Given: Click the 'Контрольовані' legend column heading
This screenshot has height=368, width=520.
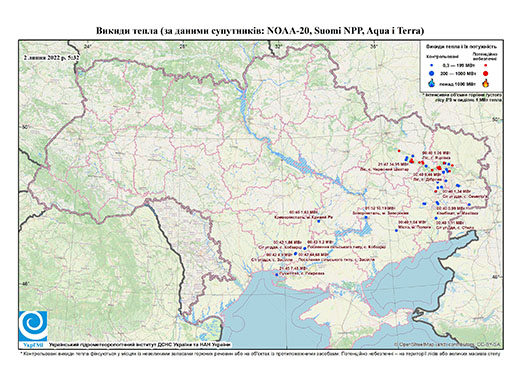Looking at the screenshot, I should [443, 57].
